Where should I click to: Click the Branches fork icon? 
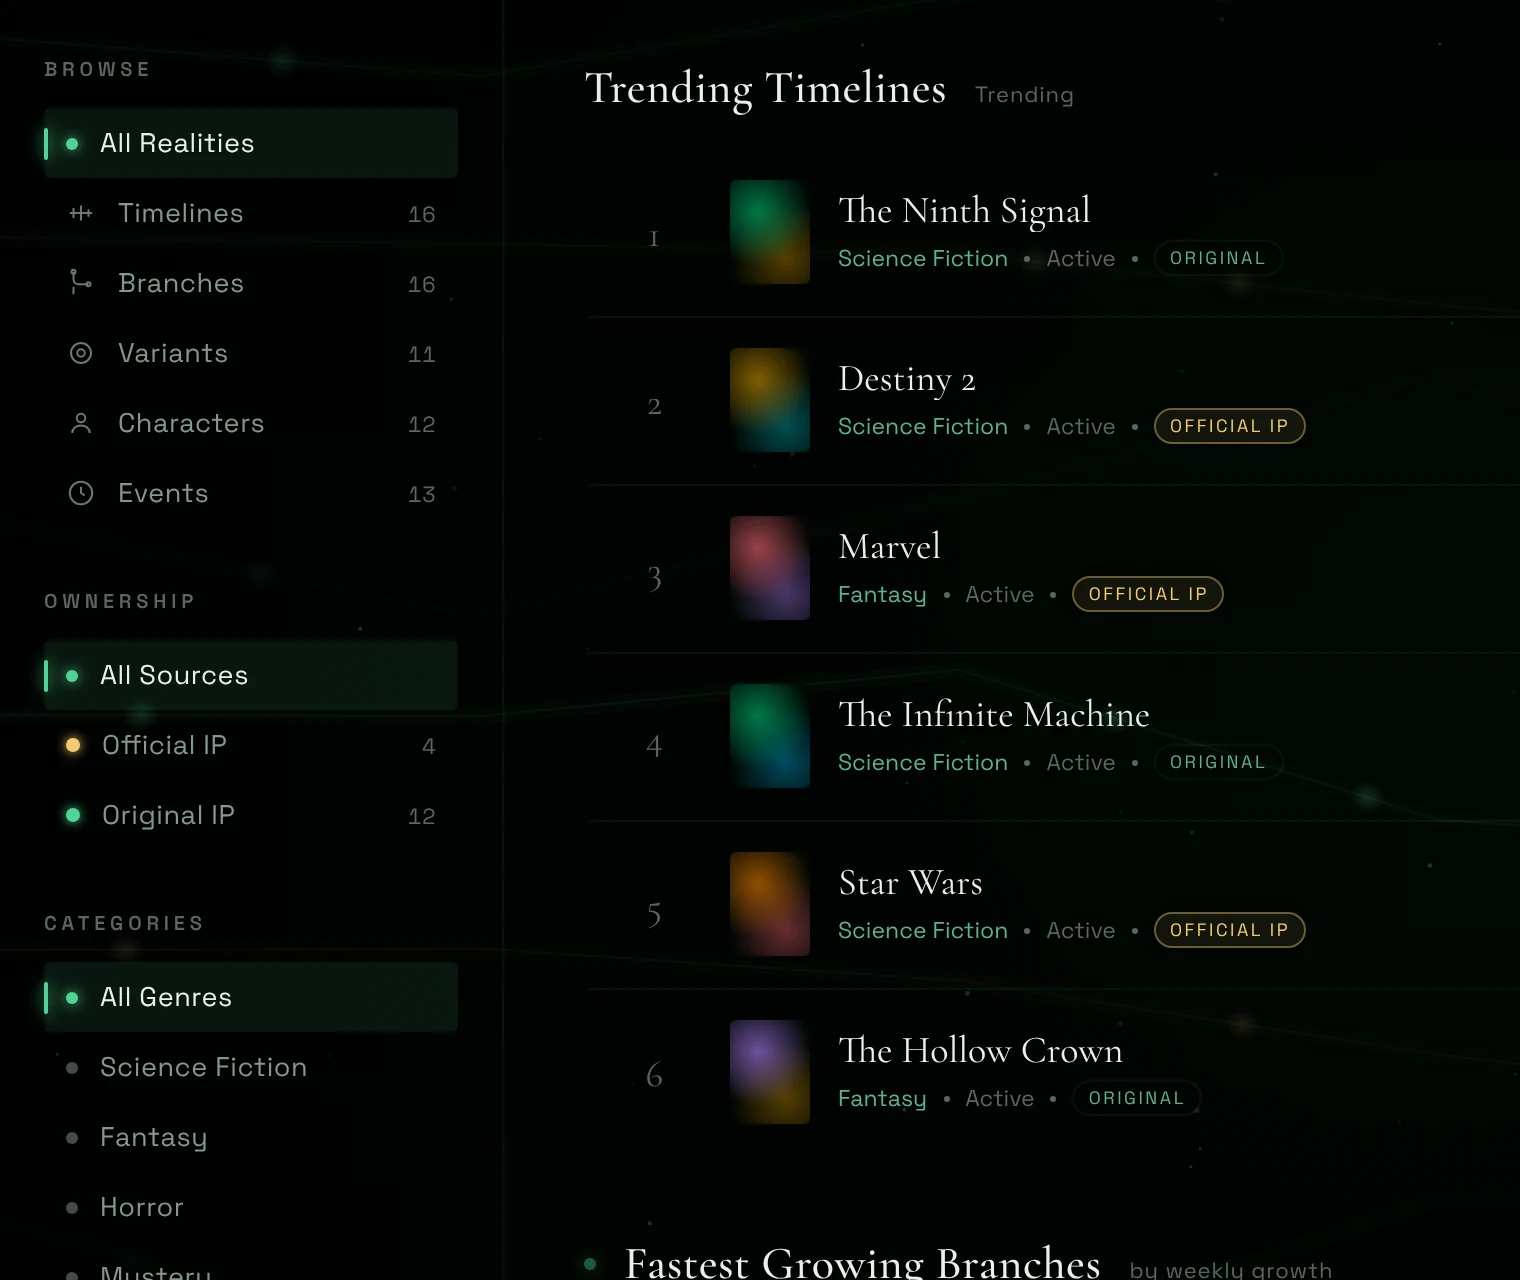(81, 283)
